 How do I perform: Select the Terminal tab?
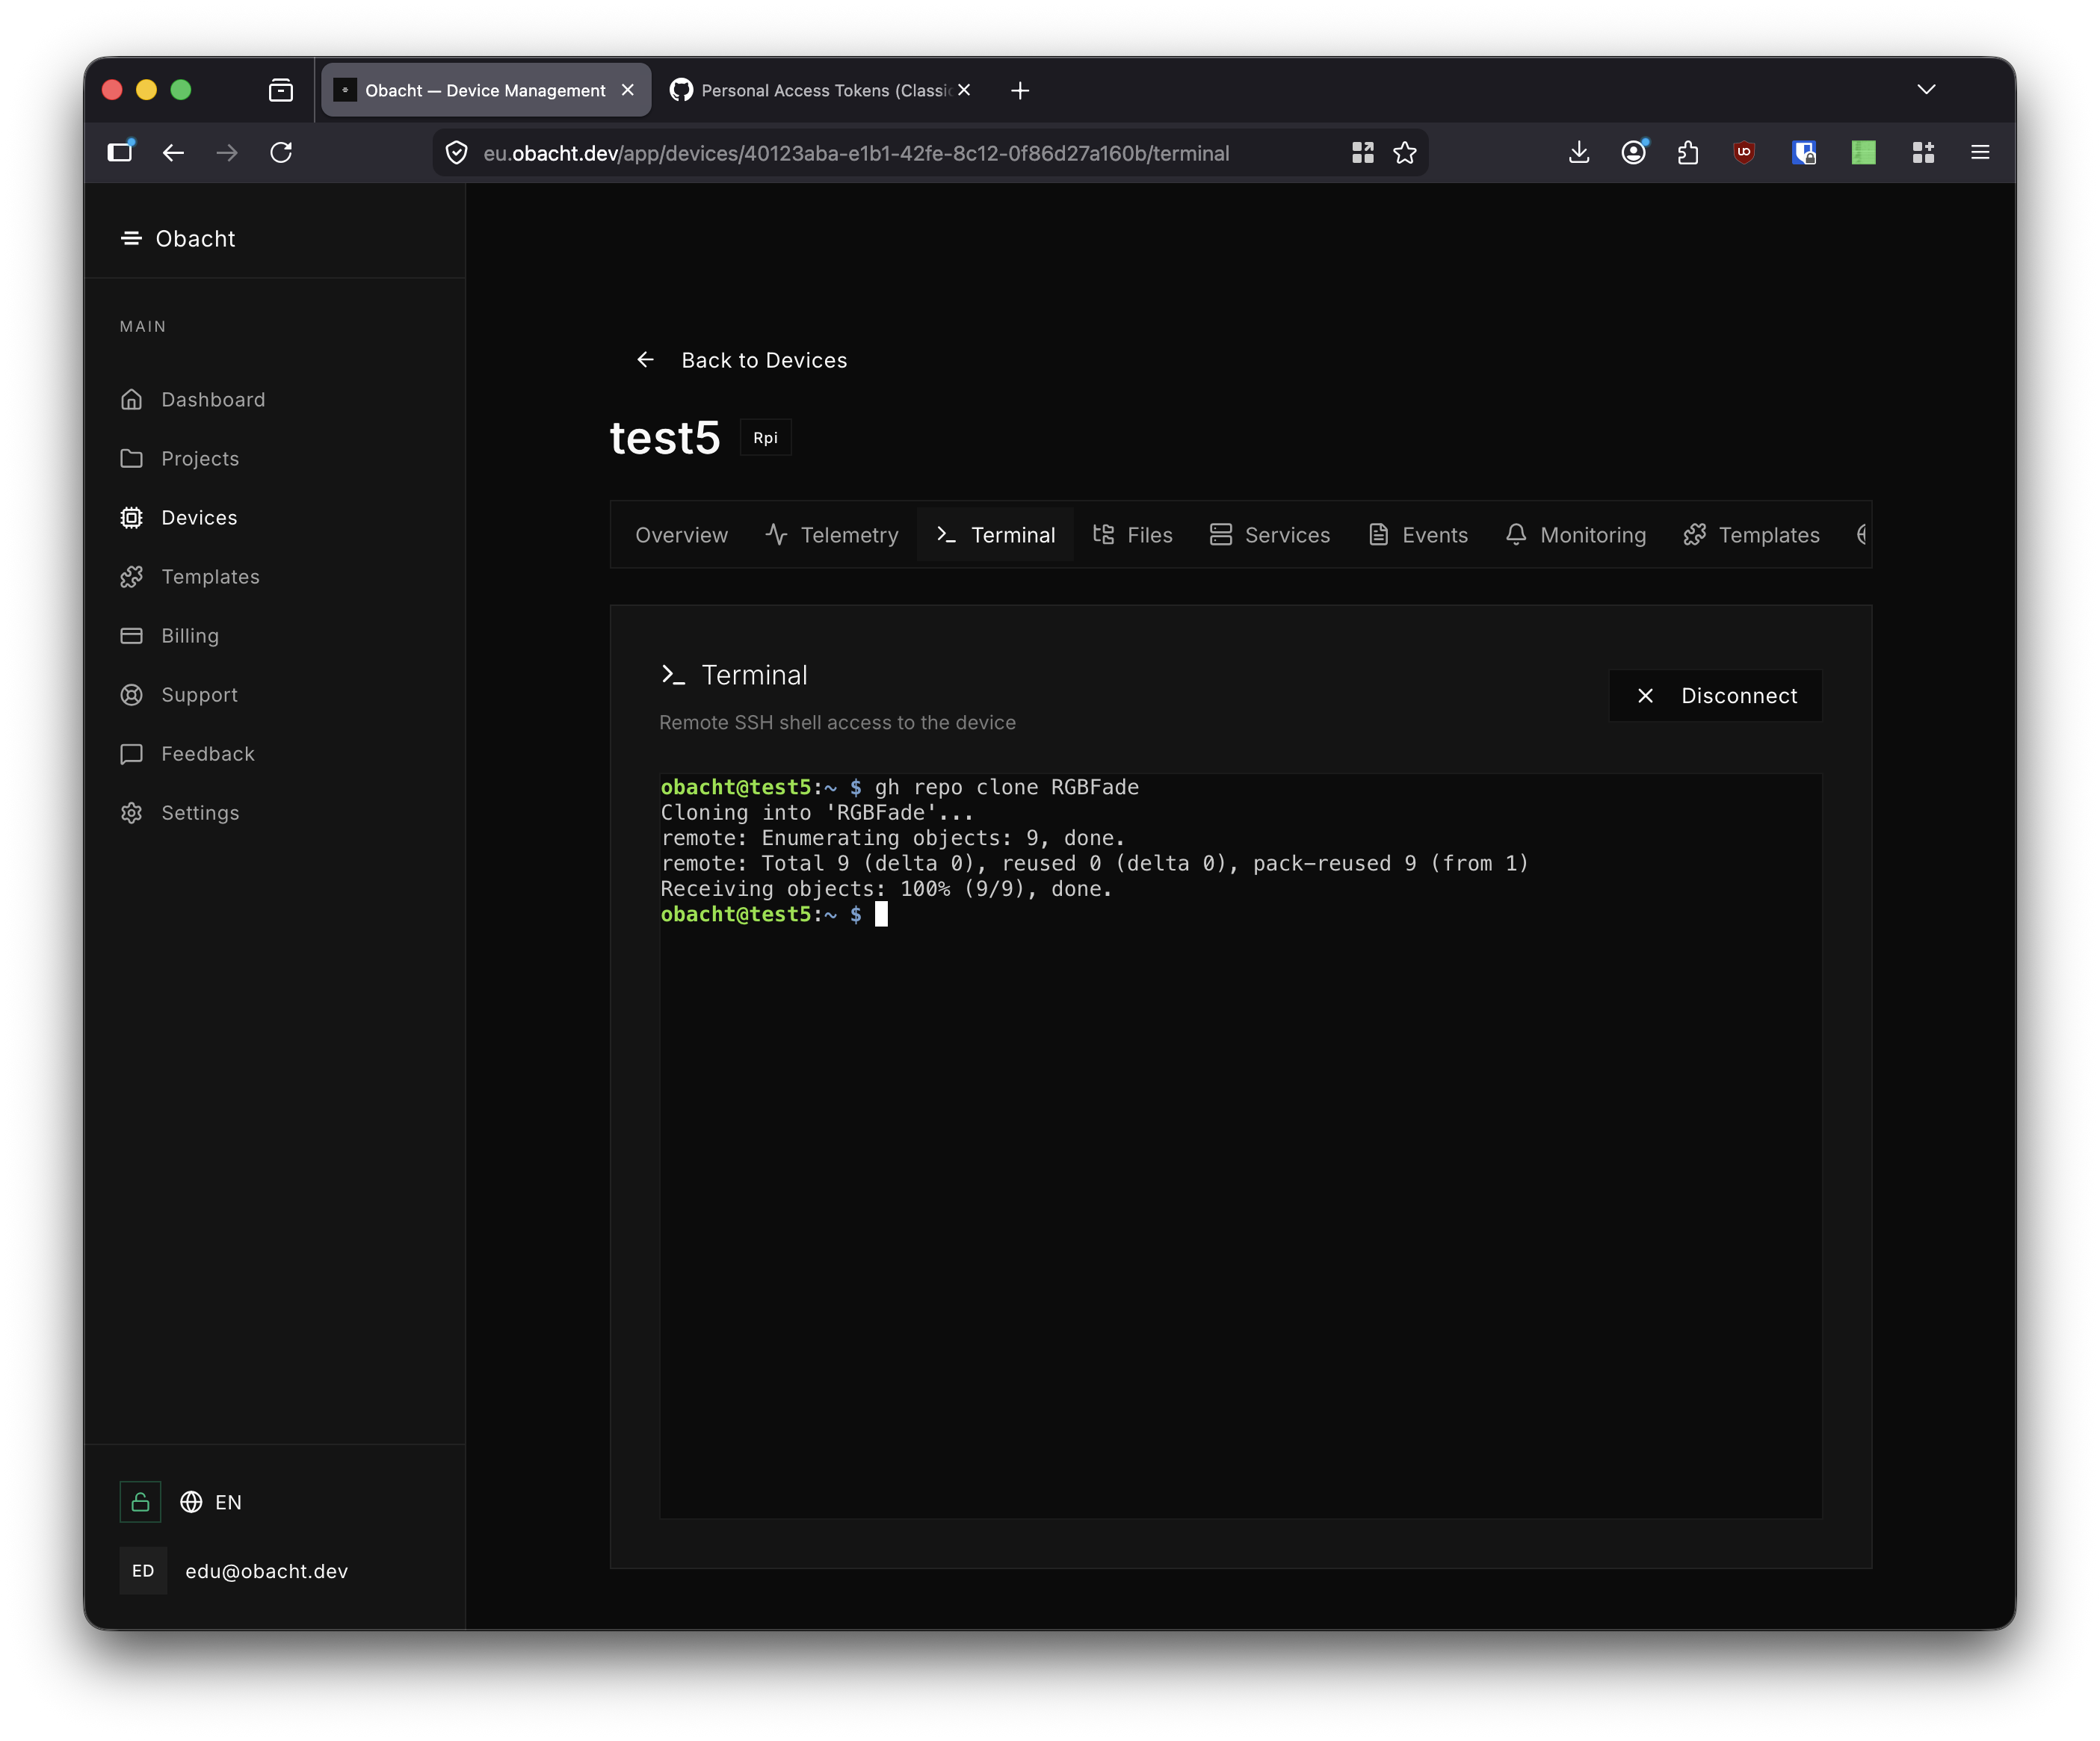996,535
